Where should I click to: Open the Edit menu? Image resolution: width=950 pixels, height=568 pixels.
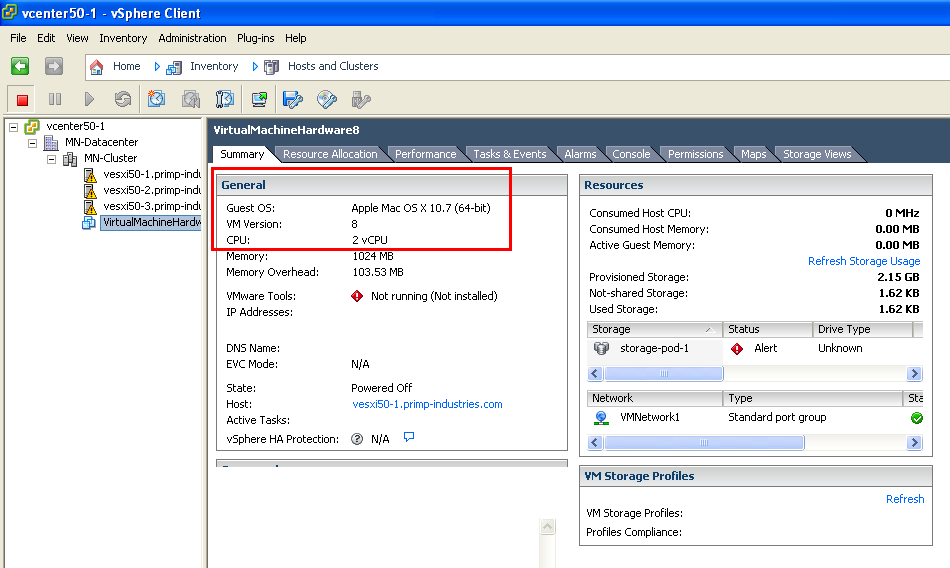46,38
